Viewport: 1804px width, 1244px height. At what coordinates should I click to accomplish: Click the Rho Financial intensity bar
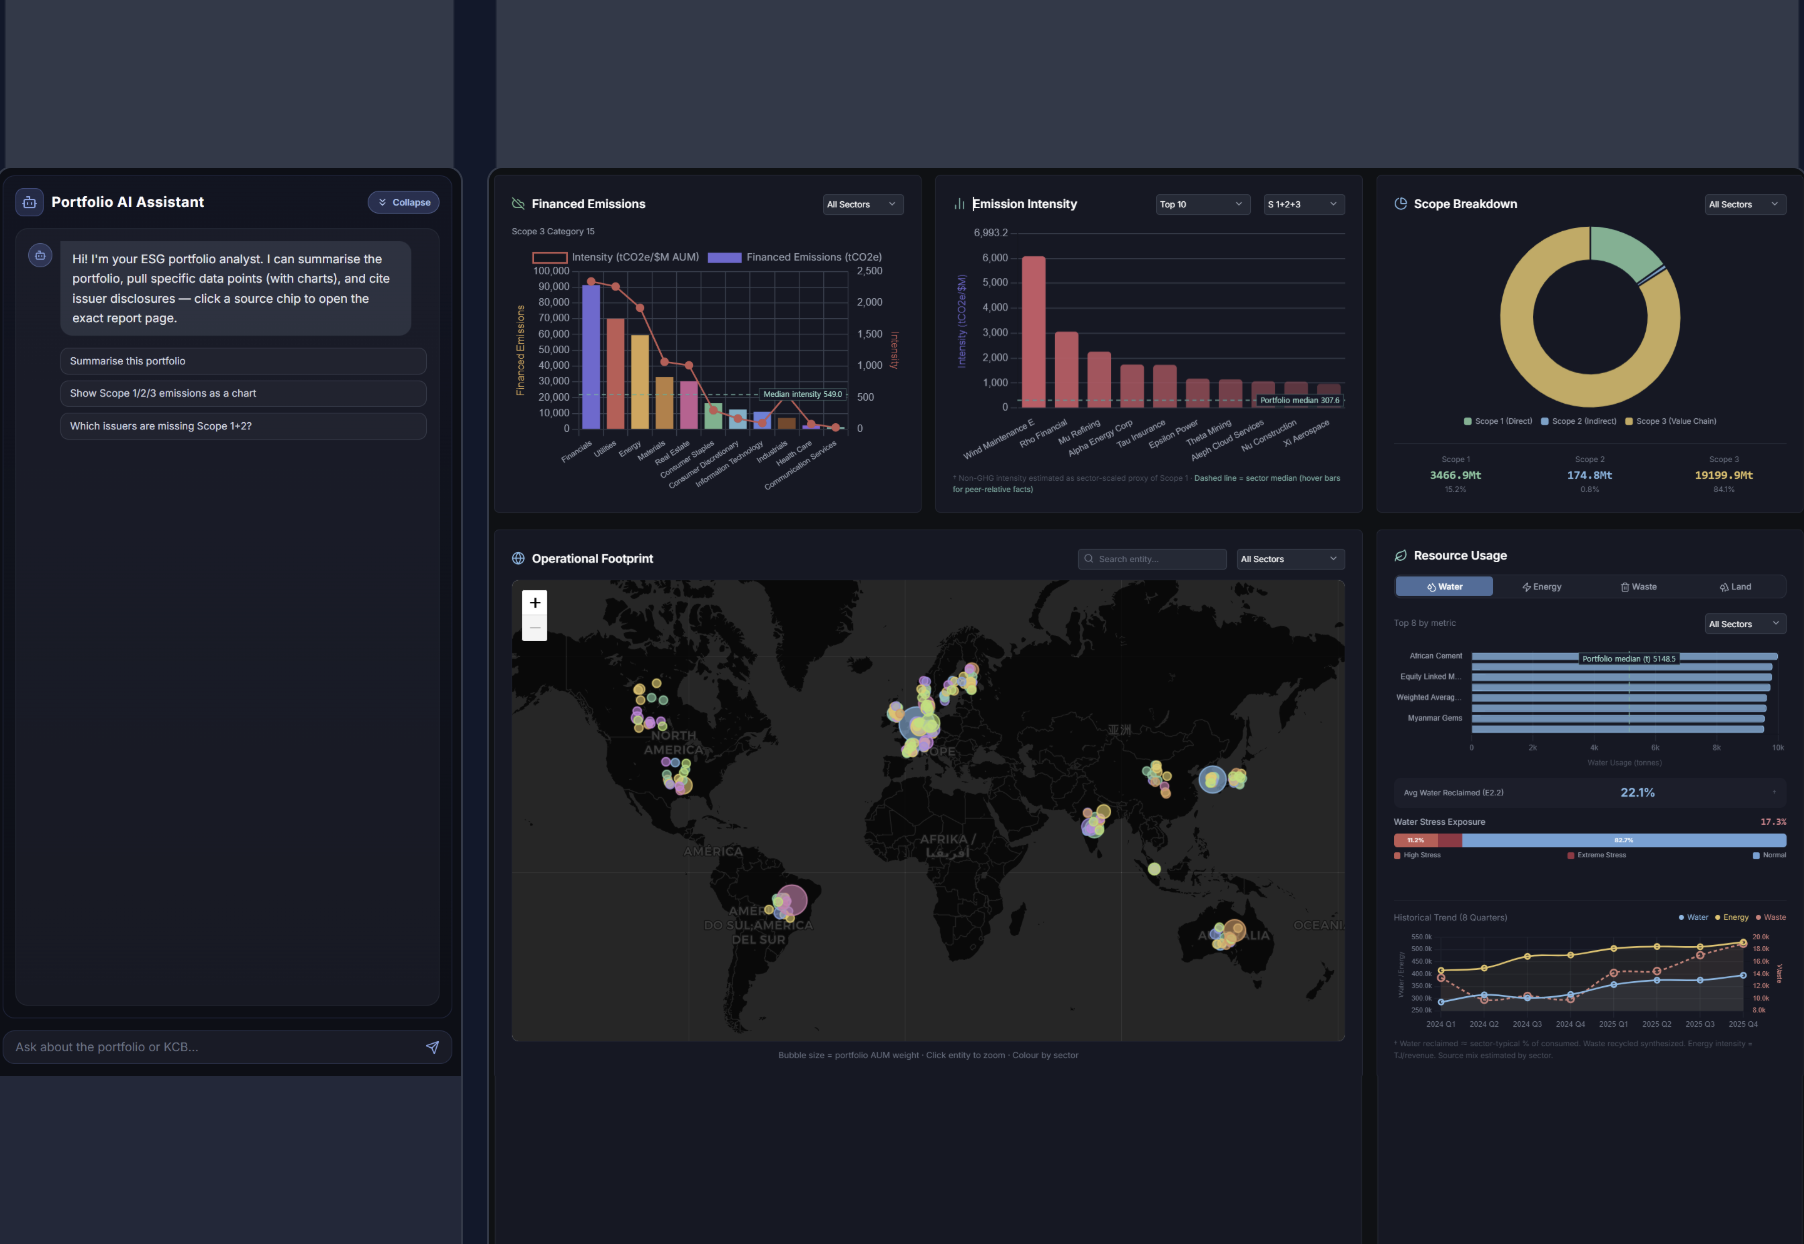tap(1066, 370)
